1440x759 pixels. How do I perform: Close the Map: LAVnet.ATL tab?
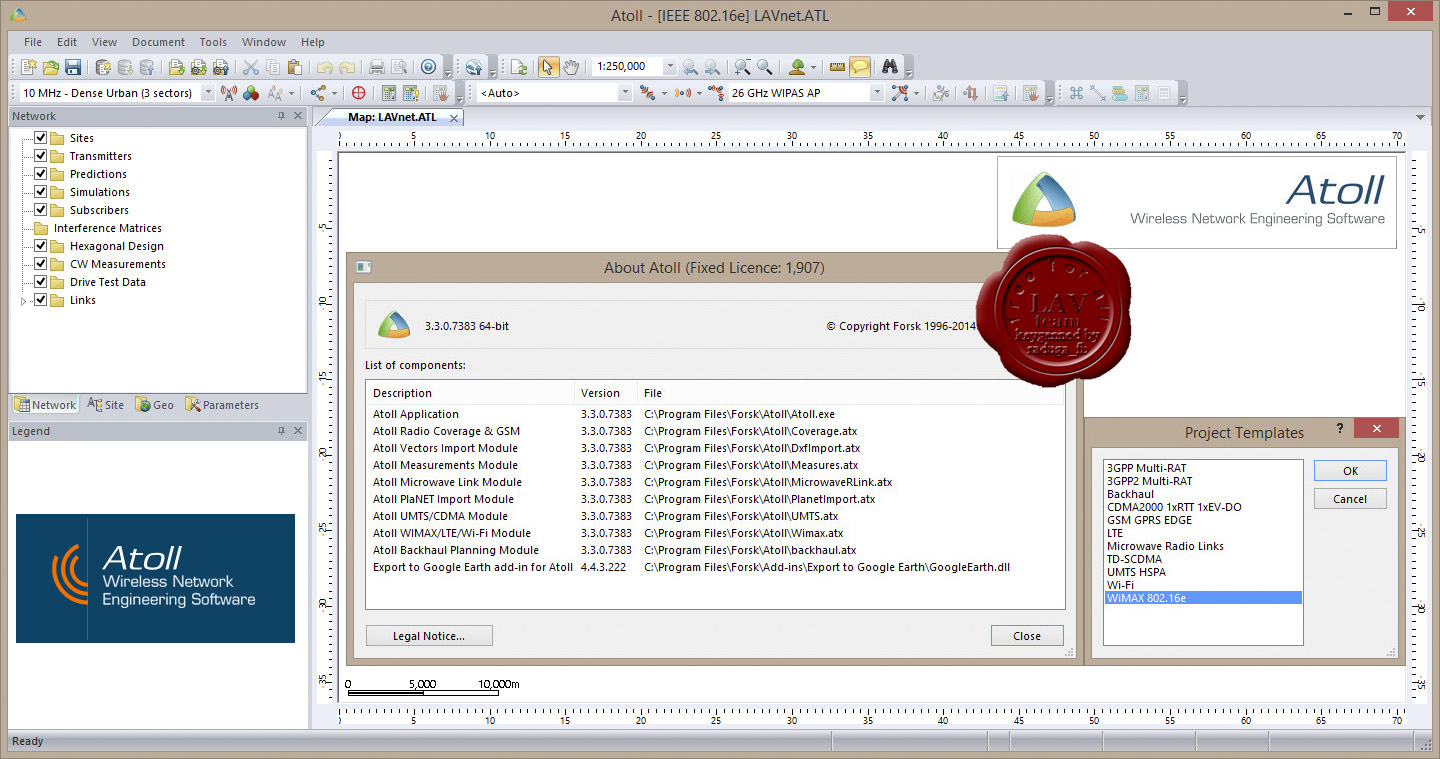click(453, 117)
